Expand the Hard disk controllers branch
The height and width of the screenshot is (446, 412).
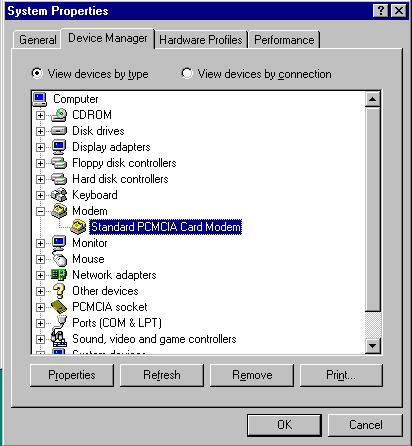(40, 179)
